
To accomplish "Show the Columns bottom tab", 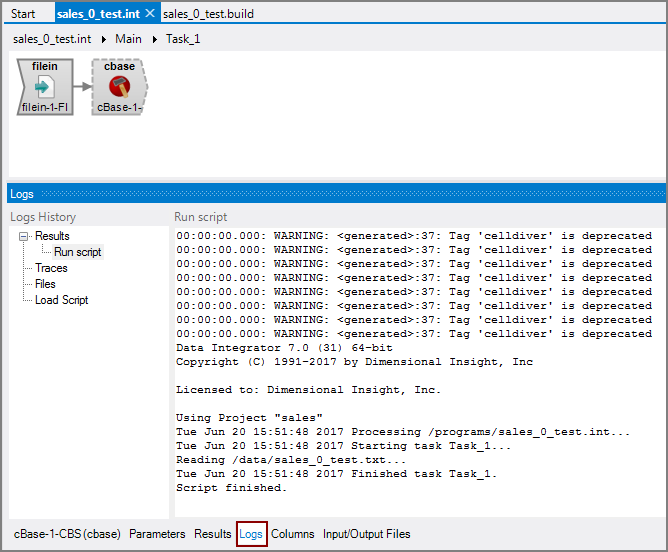I will pos(292,534).
